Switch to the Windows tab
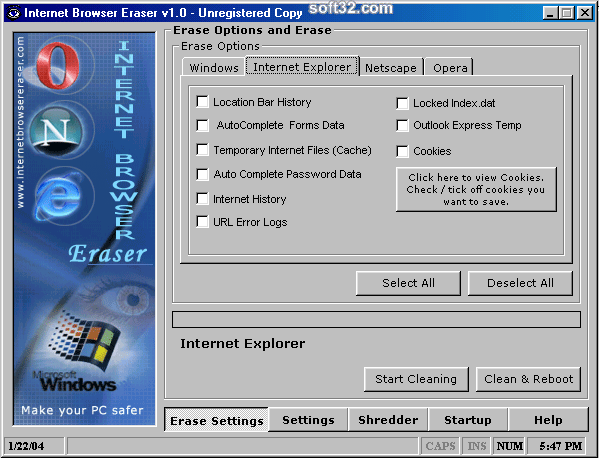 (x=214, y=68)
